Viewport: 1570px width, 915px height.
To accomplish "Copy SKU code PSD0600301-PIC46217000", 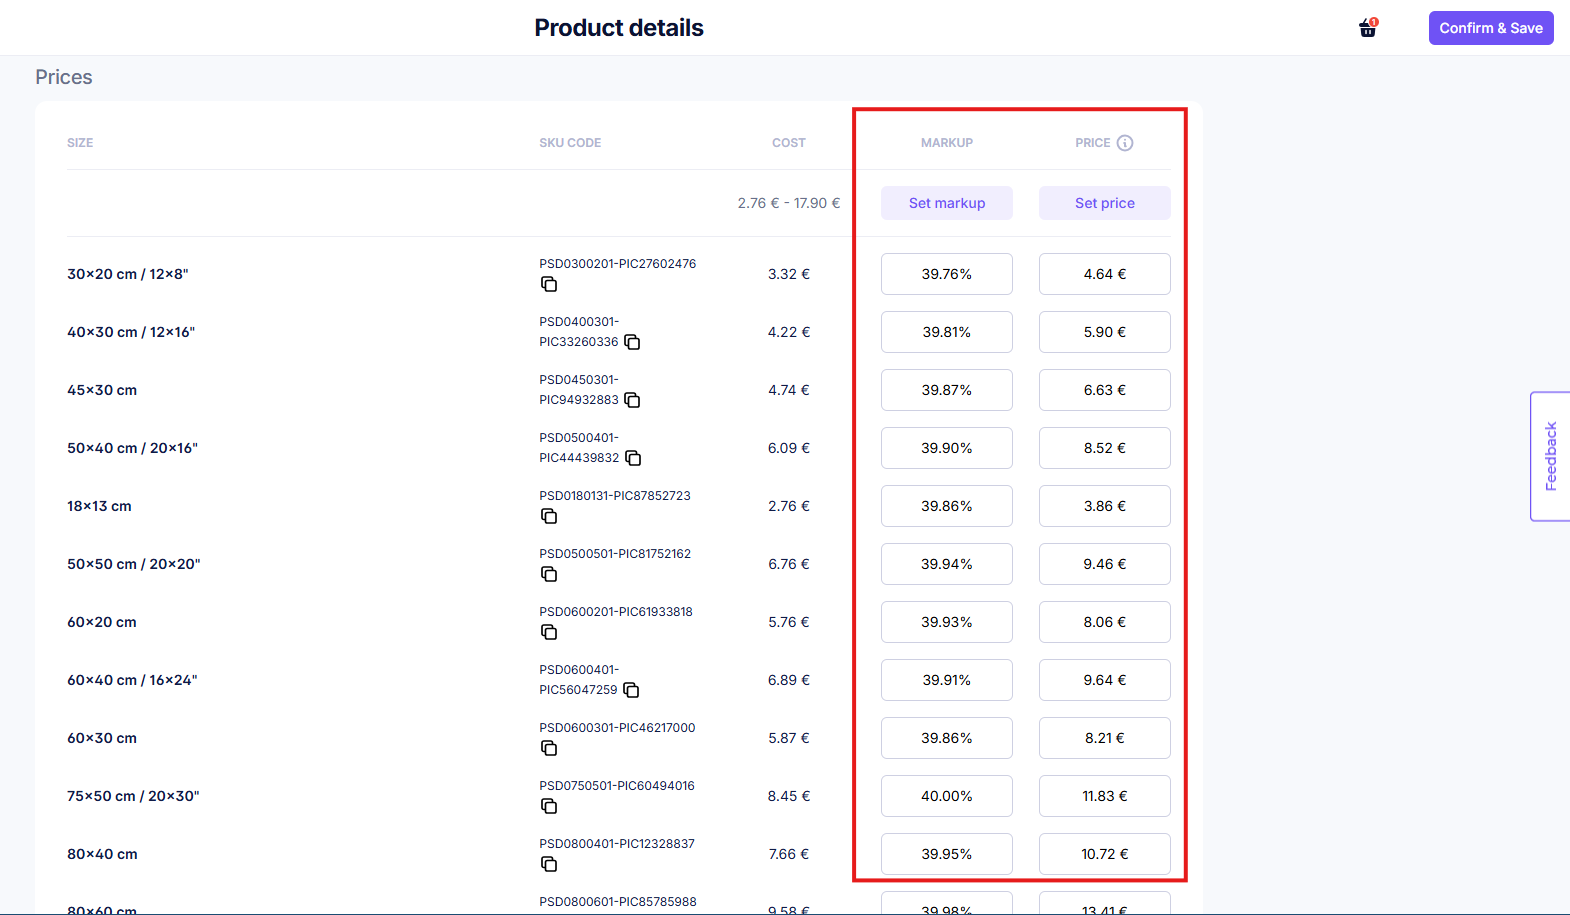I will coord(549,748).
